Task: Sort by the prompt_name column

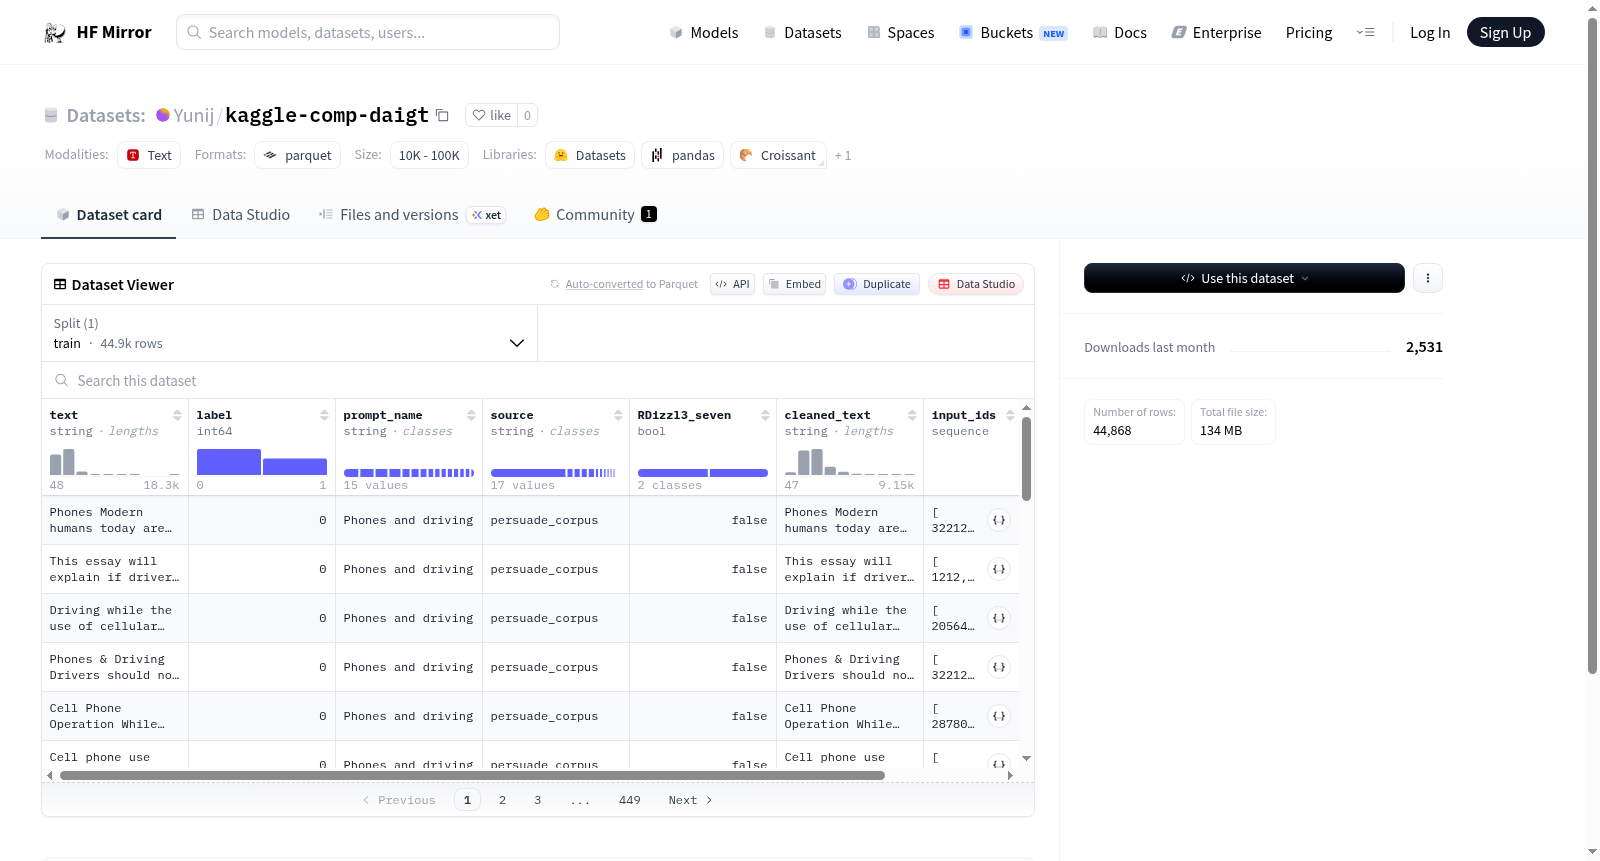Action: [471, 415]
